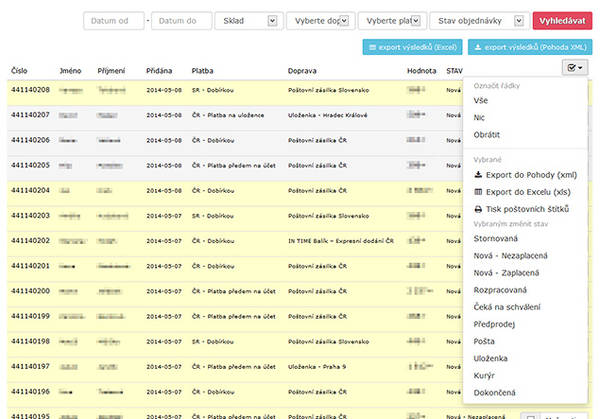This screenshot has height=419, width=600.
Task: Select order number 441140203
Action: coord(30,215)
